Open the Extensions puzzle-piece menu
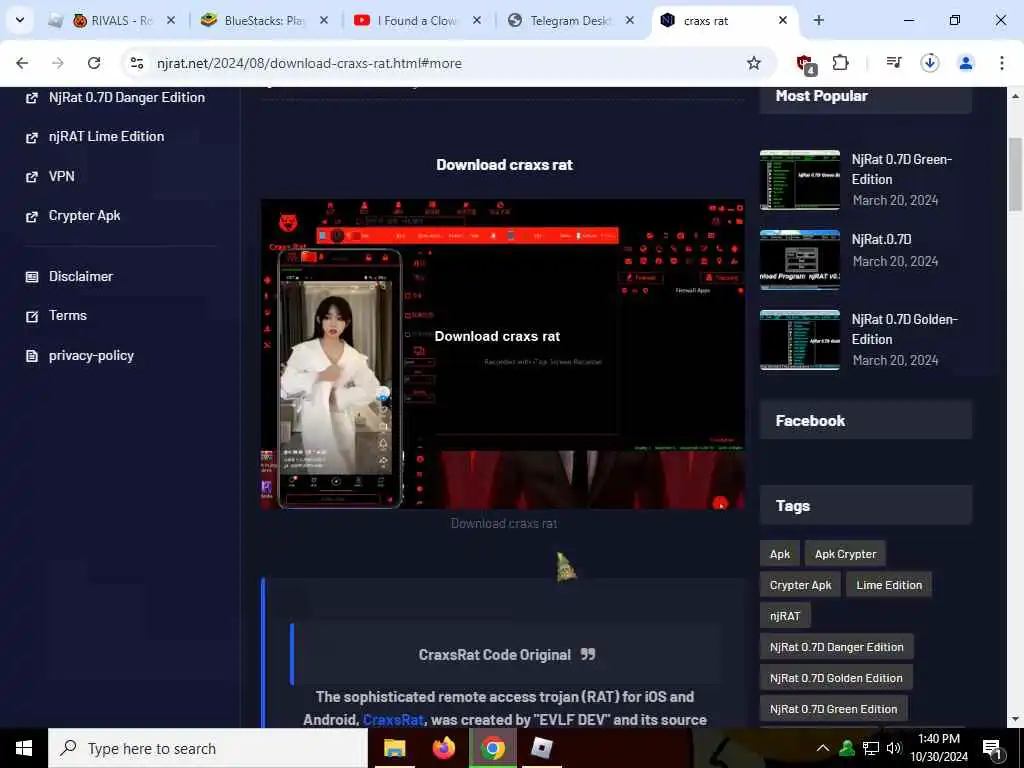1024x768 pixels. (840, 63)
